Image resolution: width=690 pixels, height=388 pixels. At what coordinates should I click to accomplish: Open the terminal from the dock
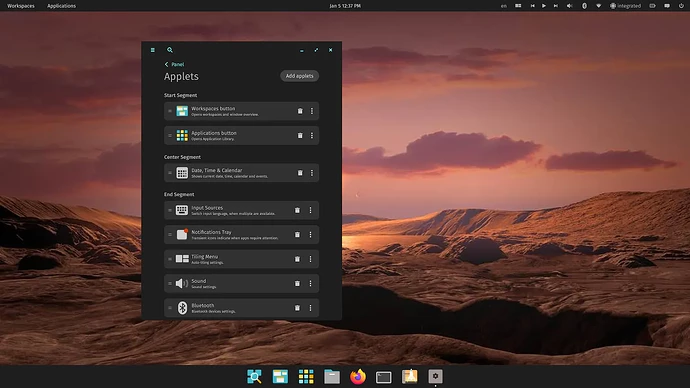tap(384, 377)
